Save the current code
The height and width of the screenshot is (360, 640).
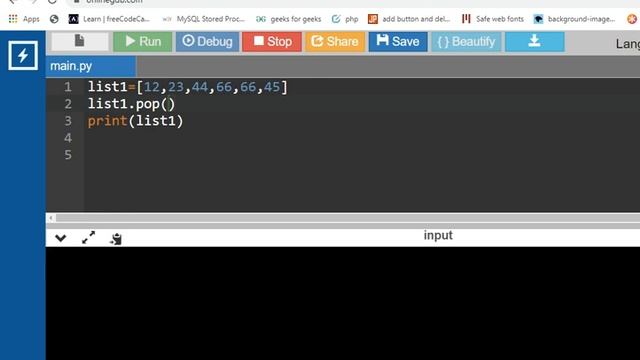point(398,42)
